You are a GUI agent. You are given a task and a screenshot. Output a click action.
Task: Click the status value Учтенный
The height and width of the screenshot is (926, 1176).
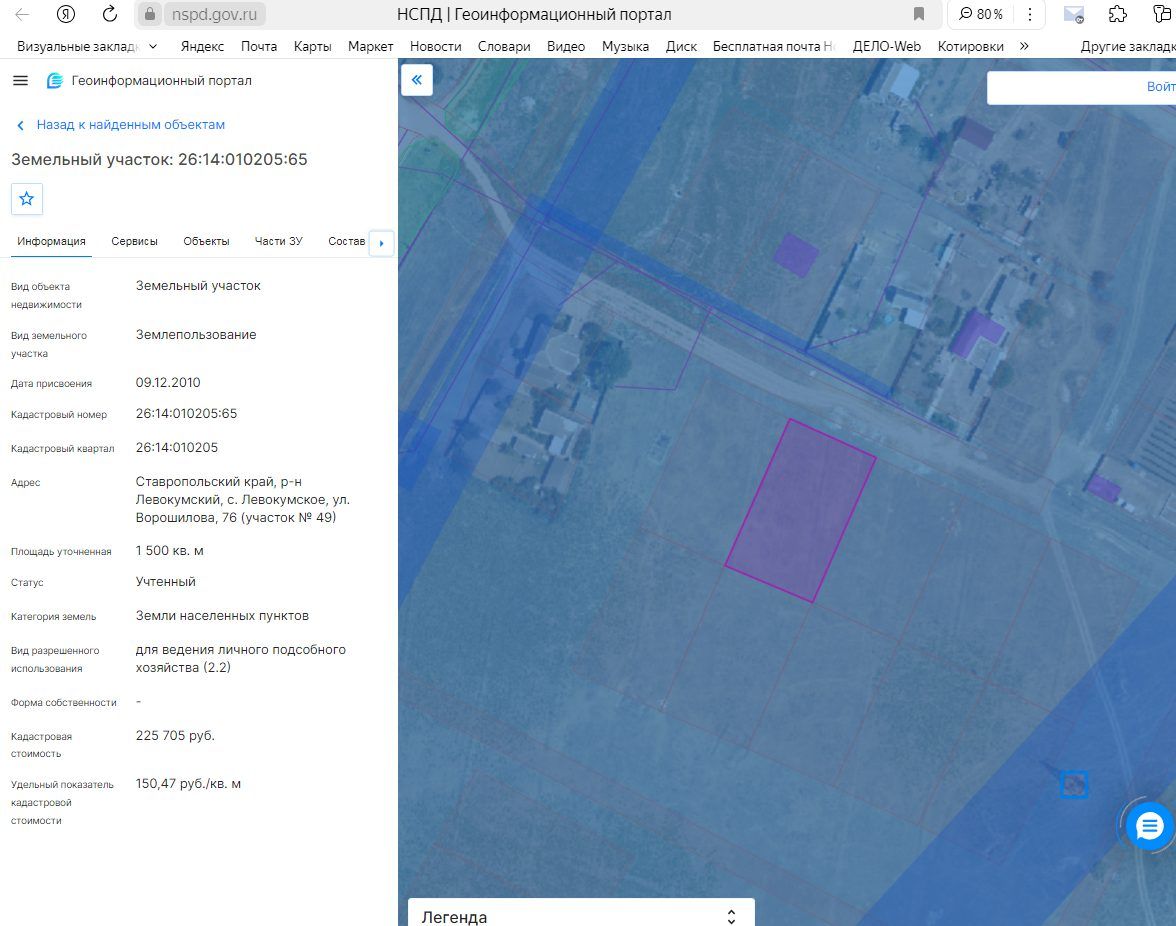[x=166, y=582]
